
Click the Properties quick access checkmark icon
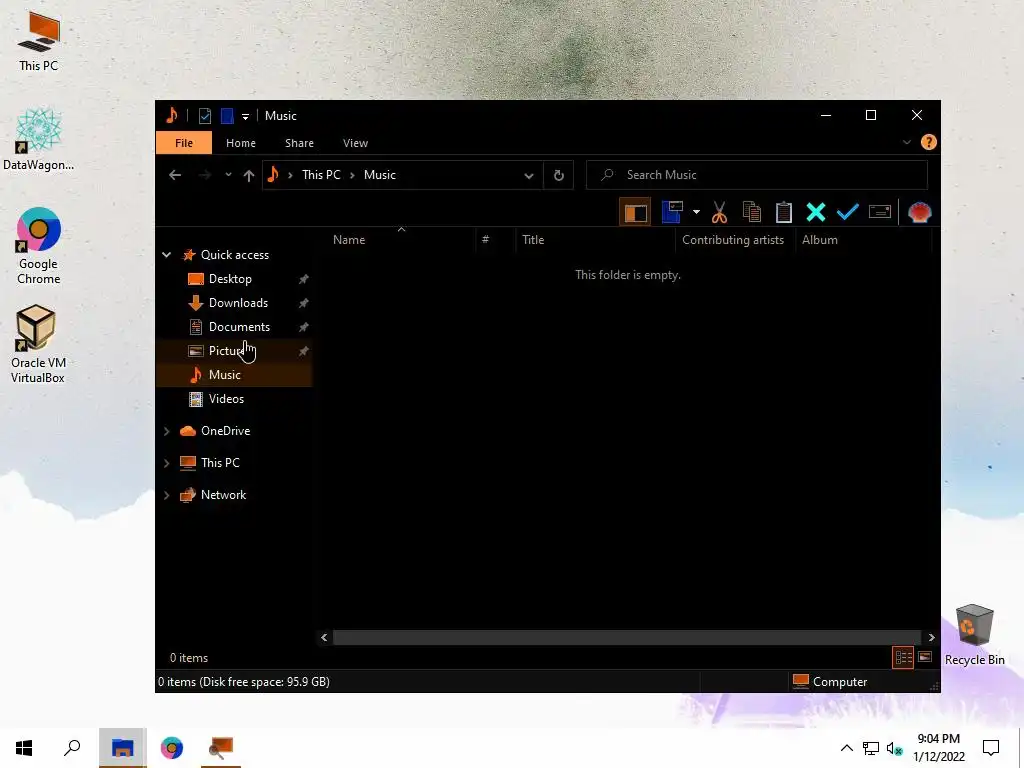pyautogui.click(x=205, y=116)
